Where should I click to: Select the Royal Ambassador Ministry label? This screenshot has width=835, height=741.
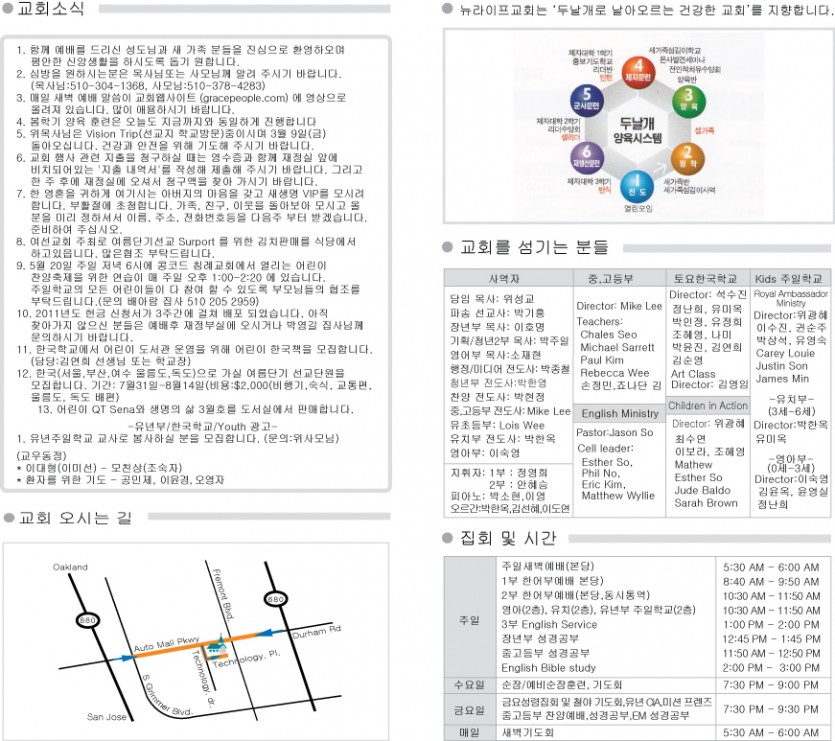(x=791, y=298)
